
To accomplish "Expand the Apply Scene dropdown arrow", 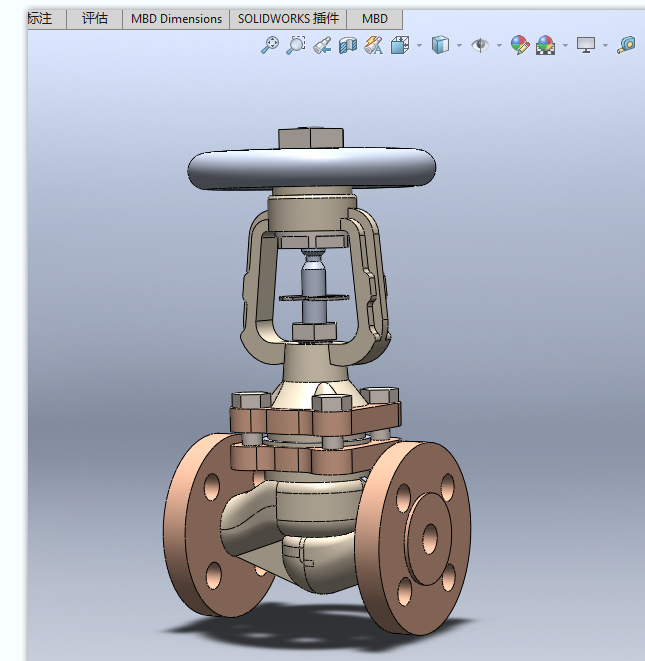I will pyautogui.click(x=565, y=45).
